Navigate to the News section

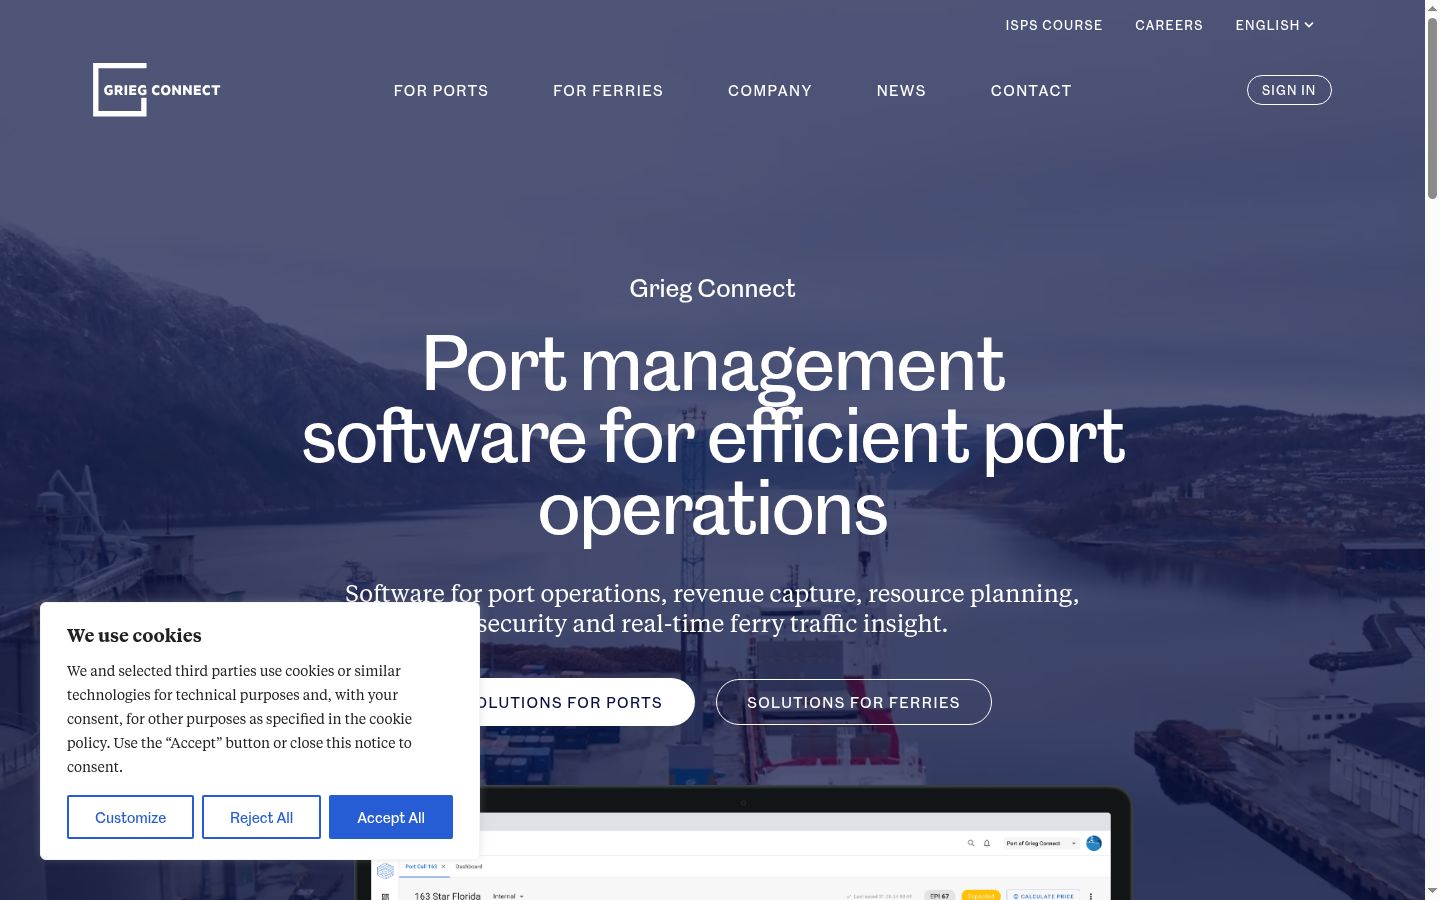(901, 91)
